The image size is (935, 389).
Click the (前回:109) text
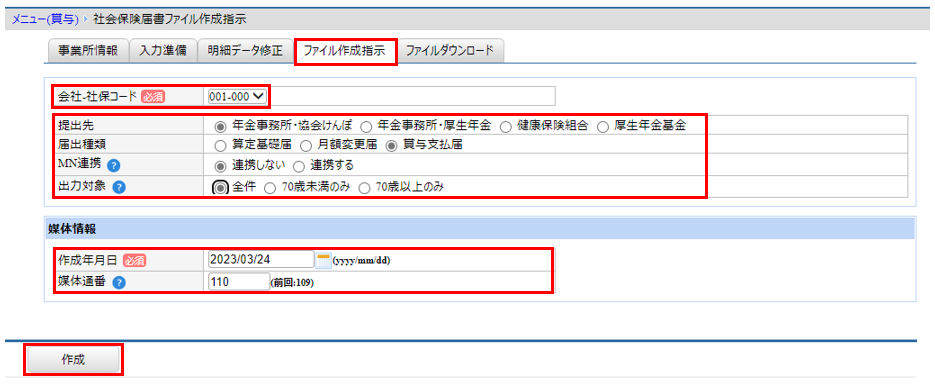[292, 283]
